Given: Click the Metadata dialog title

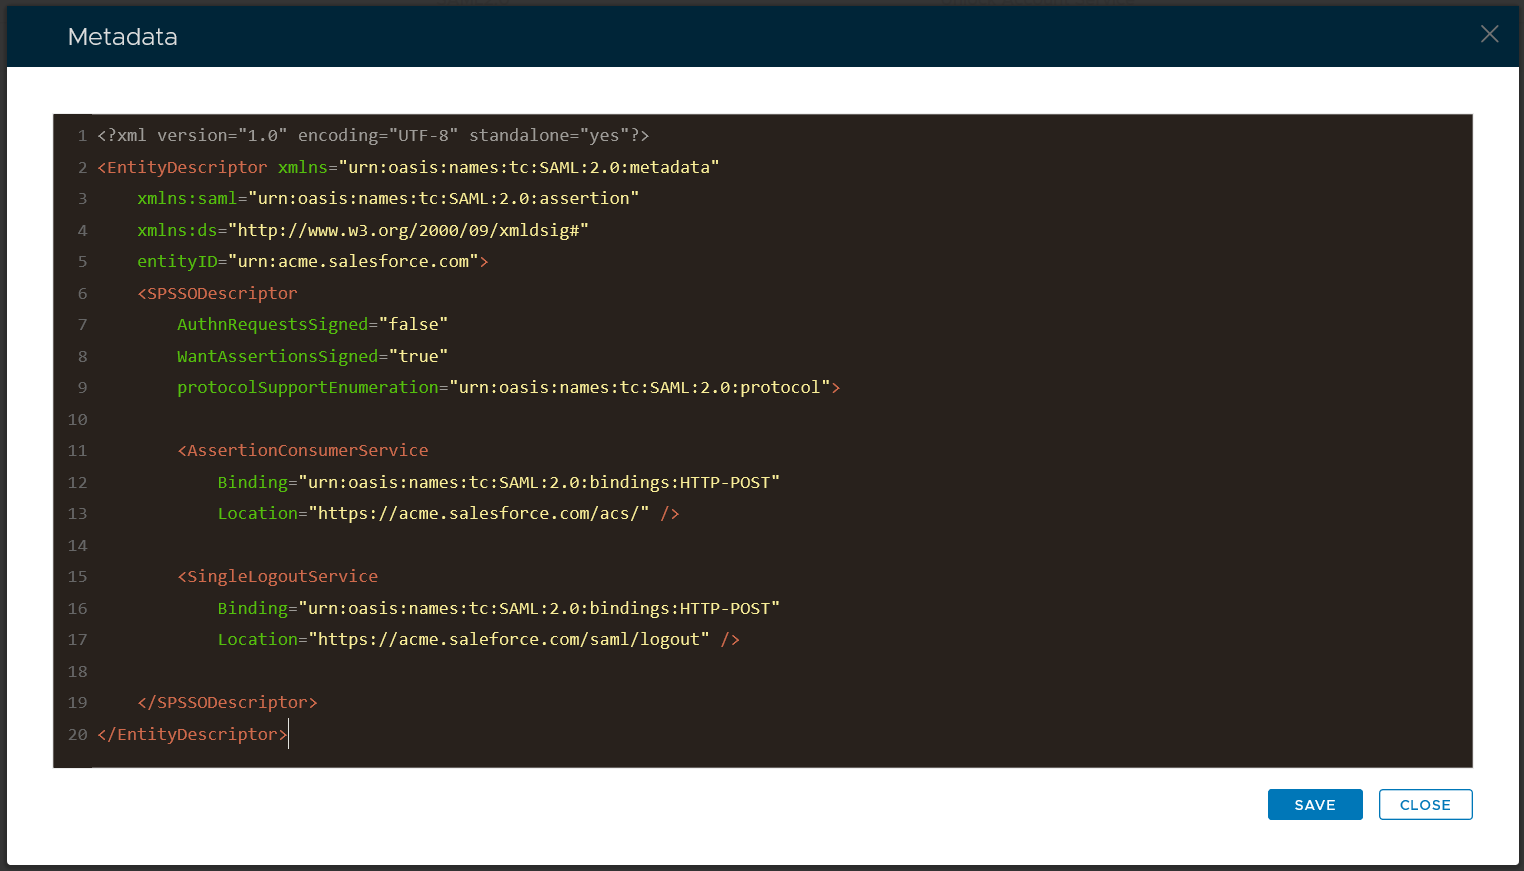Looking at the screenshot, I should point(122,37).
